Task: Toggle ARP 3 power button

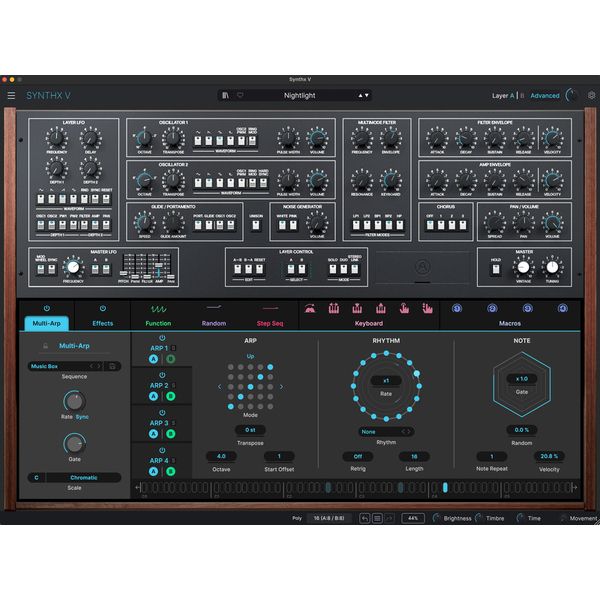Action: tap(162, 413)
